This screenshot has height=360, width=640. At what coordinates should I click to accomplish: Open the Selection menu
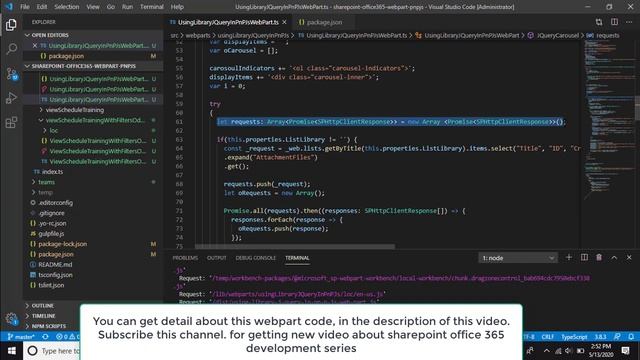(x=67, y=7)
